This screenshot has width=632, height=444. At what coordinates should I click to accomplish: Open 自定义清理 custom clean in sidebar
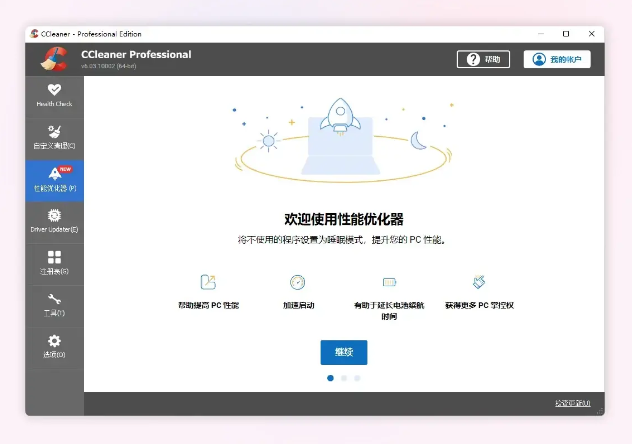pos(54,139)
